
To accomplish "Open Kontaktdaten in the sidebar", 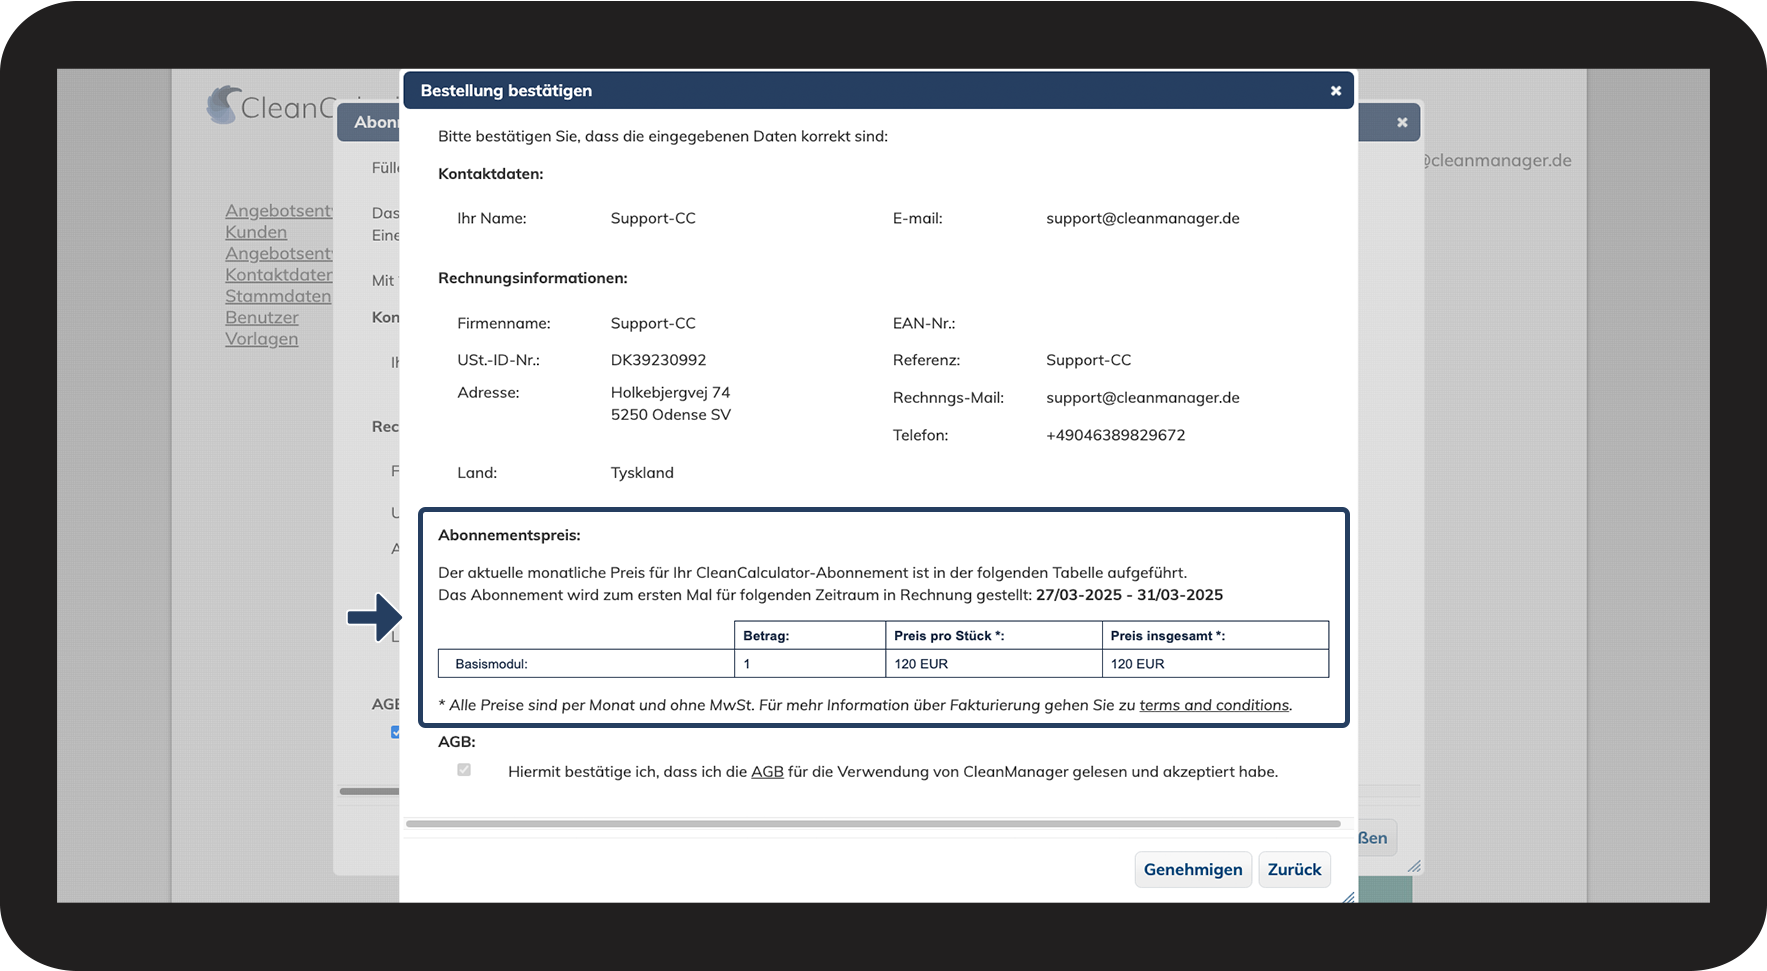I will pos(278,275).
